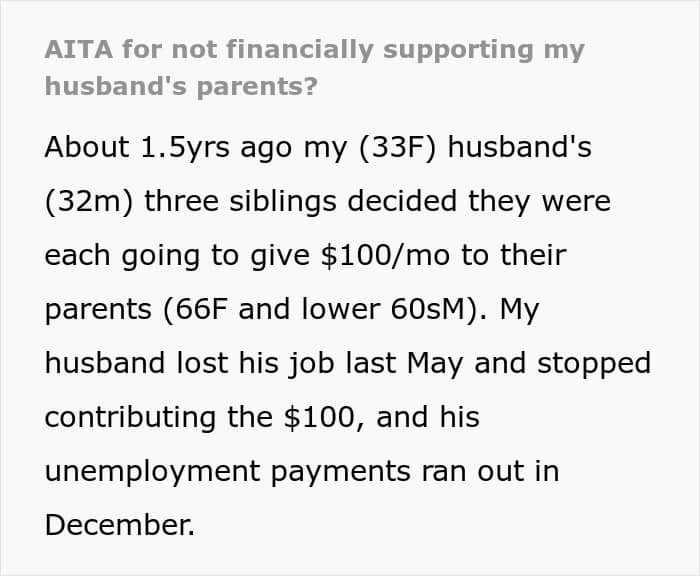Click "husband's parents?" in the title
This screenshot has width=700, height=576.
point(181,86)
